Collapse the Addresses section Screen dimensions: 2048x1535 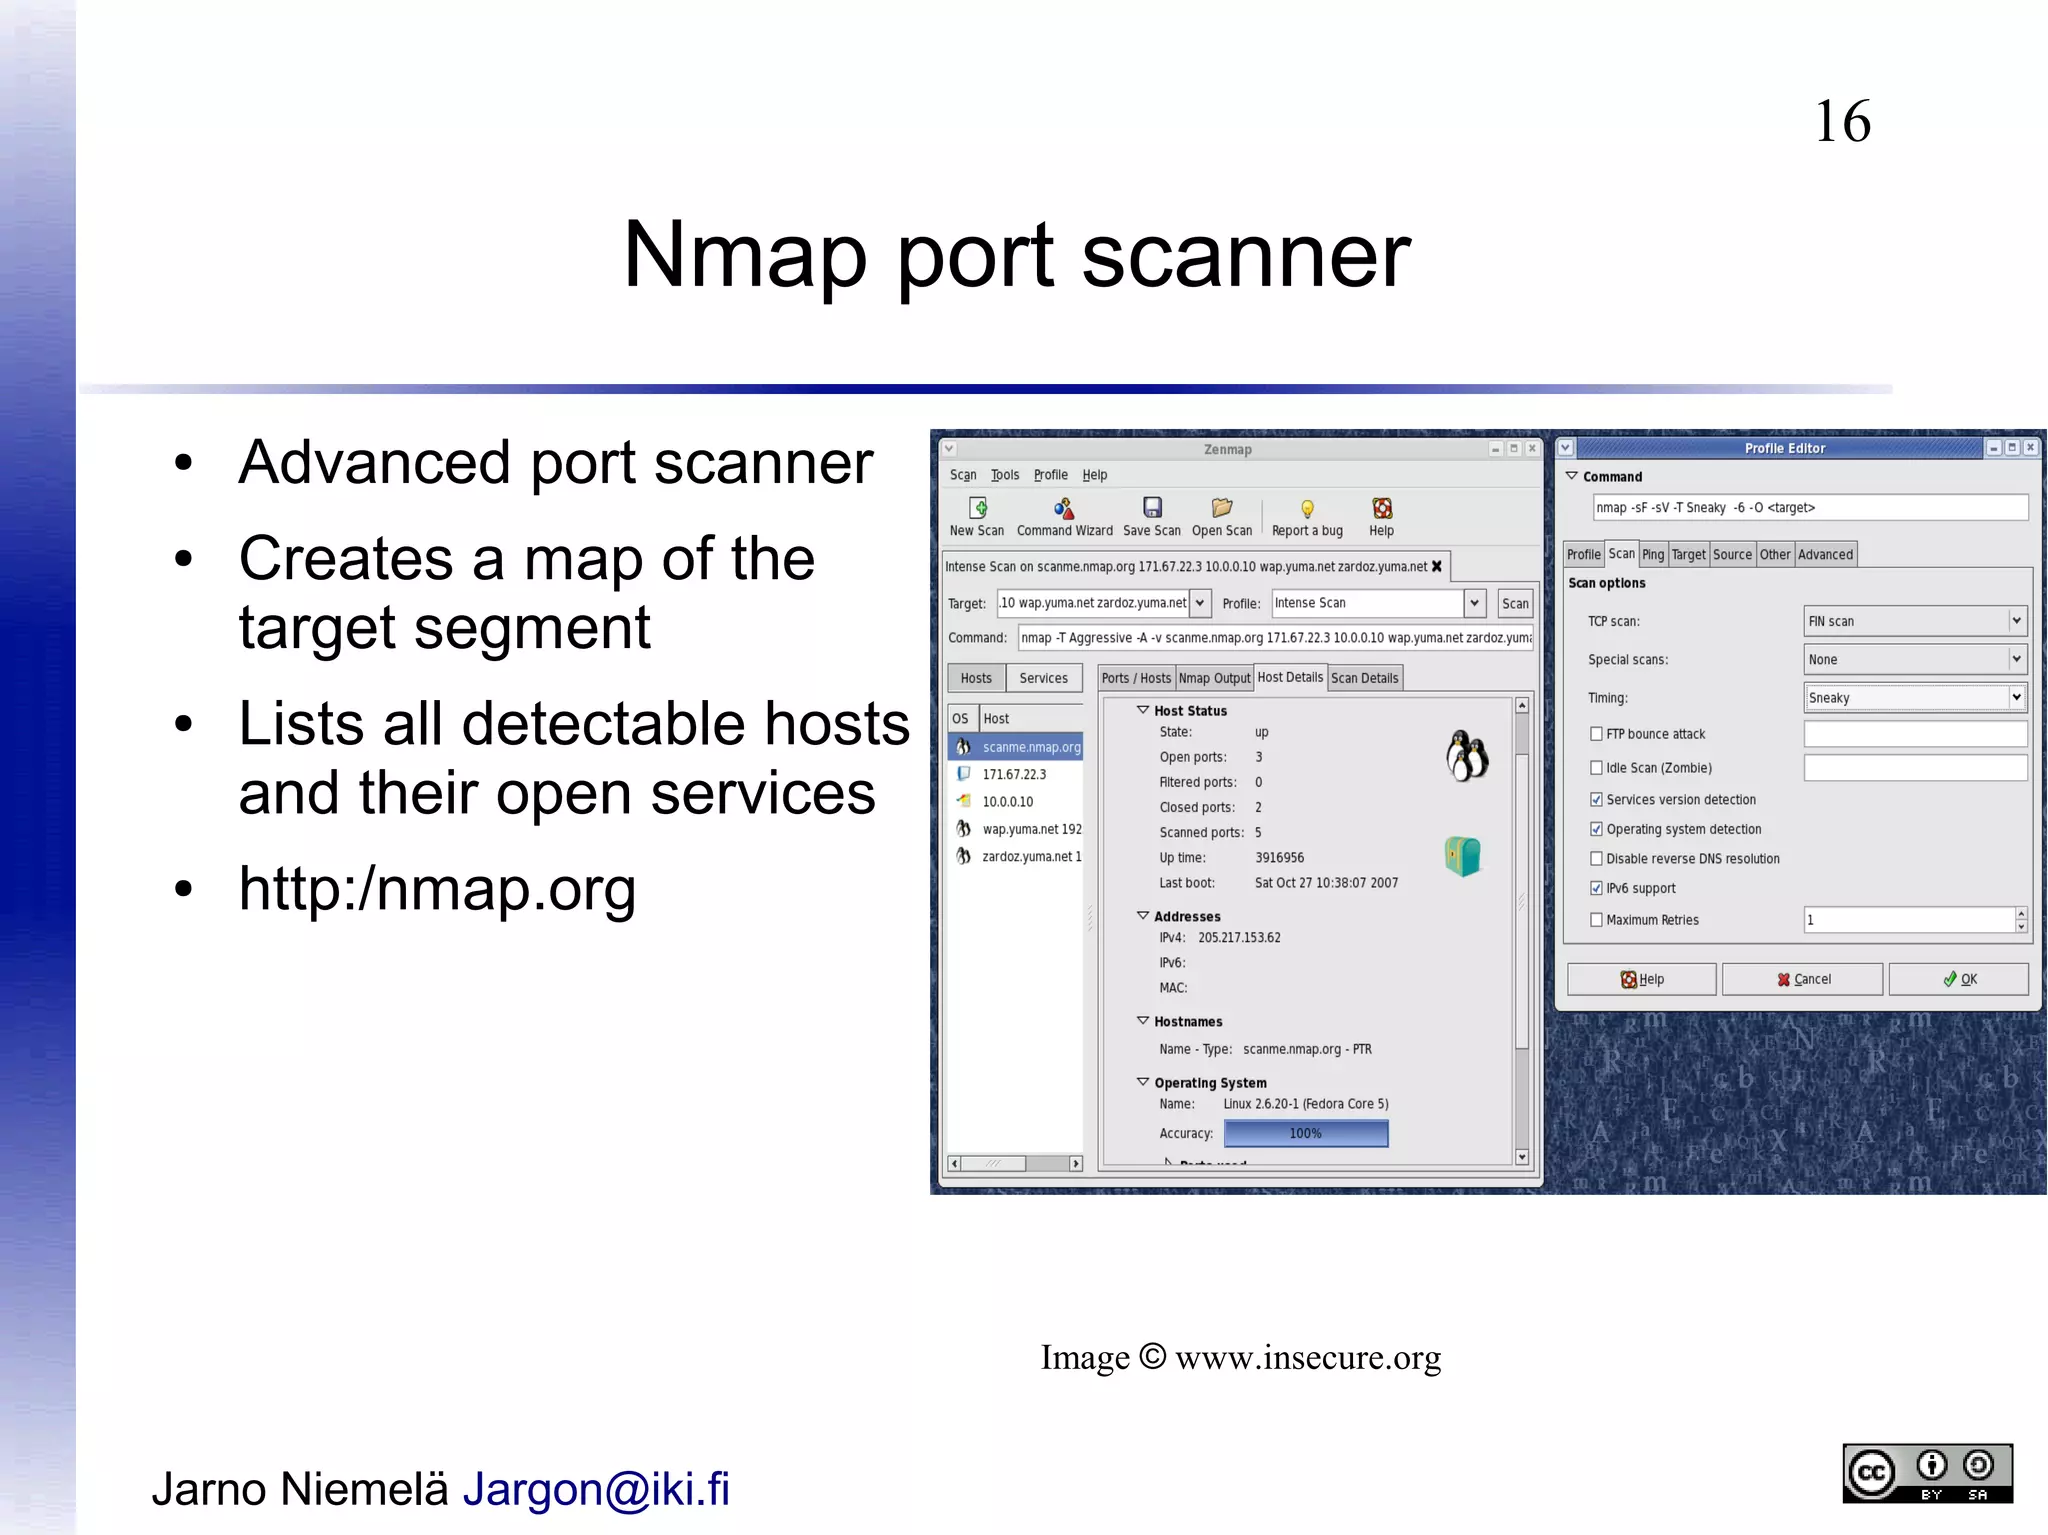[1143, 916]
